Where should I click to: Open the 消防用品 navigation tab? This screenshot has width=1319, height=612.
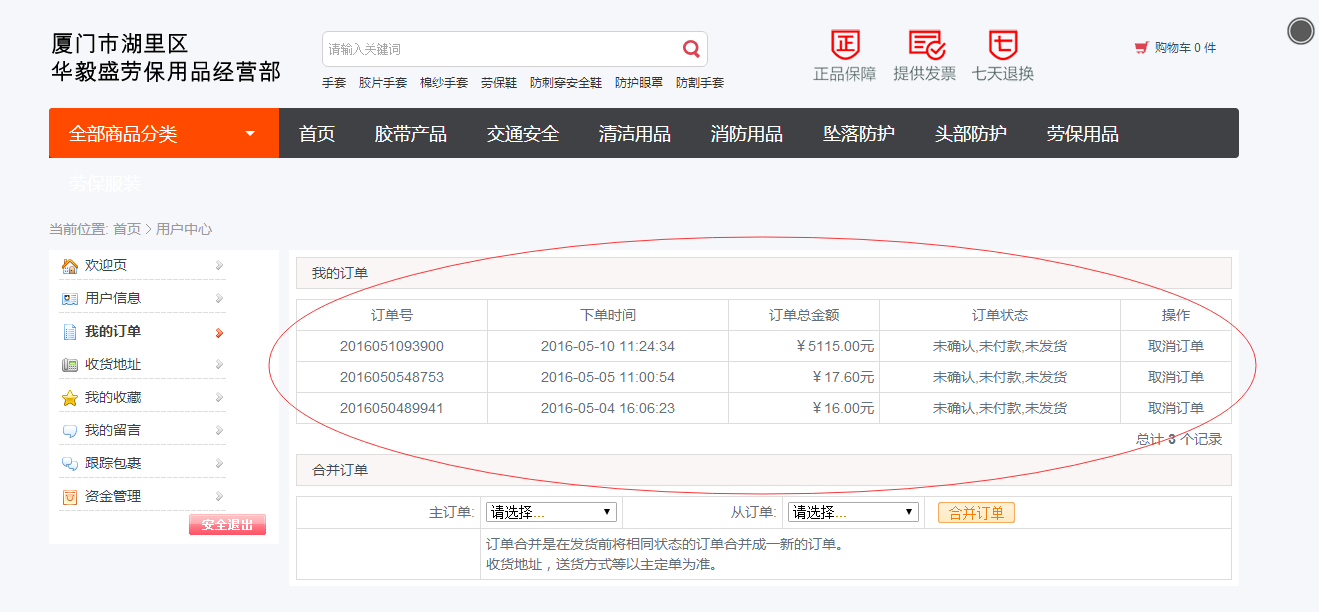coord(746,134)
